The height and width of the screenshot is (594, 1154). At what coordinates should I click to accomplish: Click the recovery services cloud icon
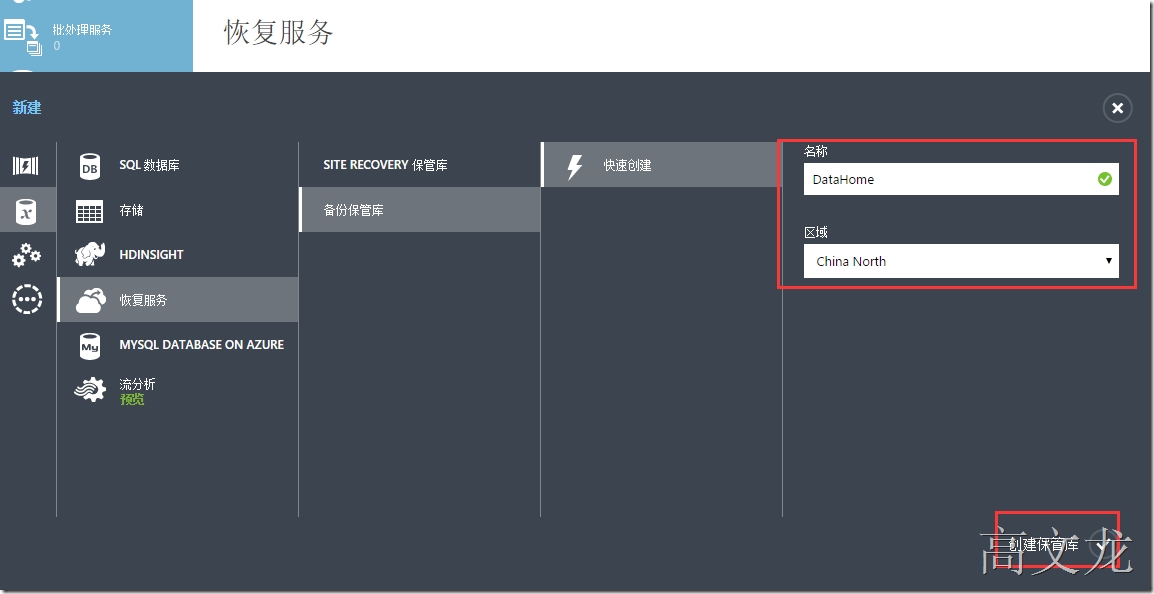pos(90,300)
